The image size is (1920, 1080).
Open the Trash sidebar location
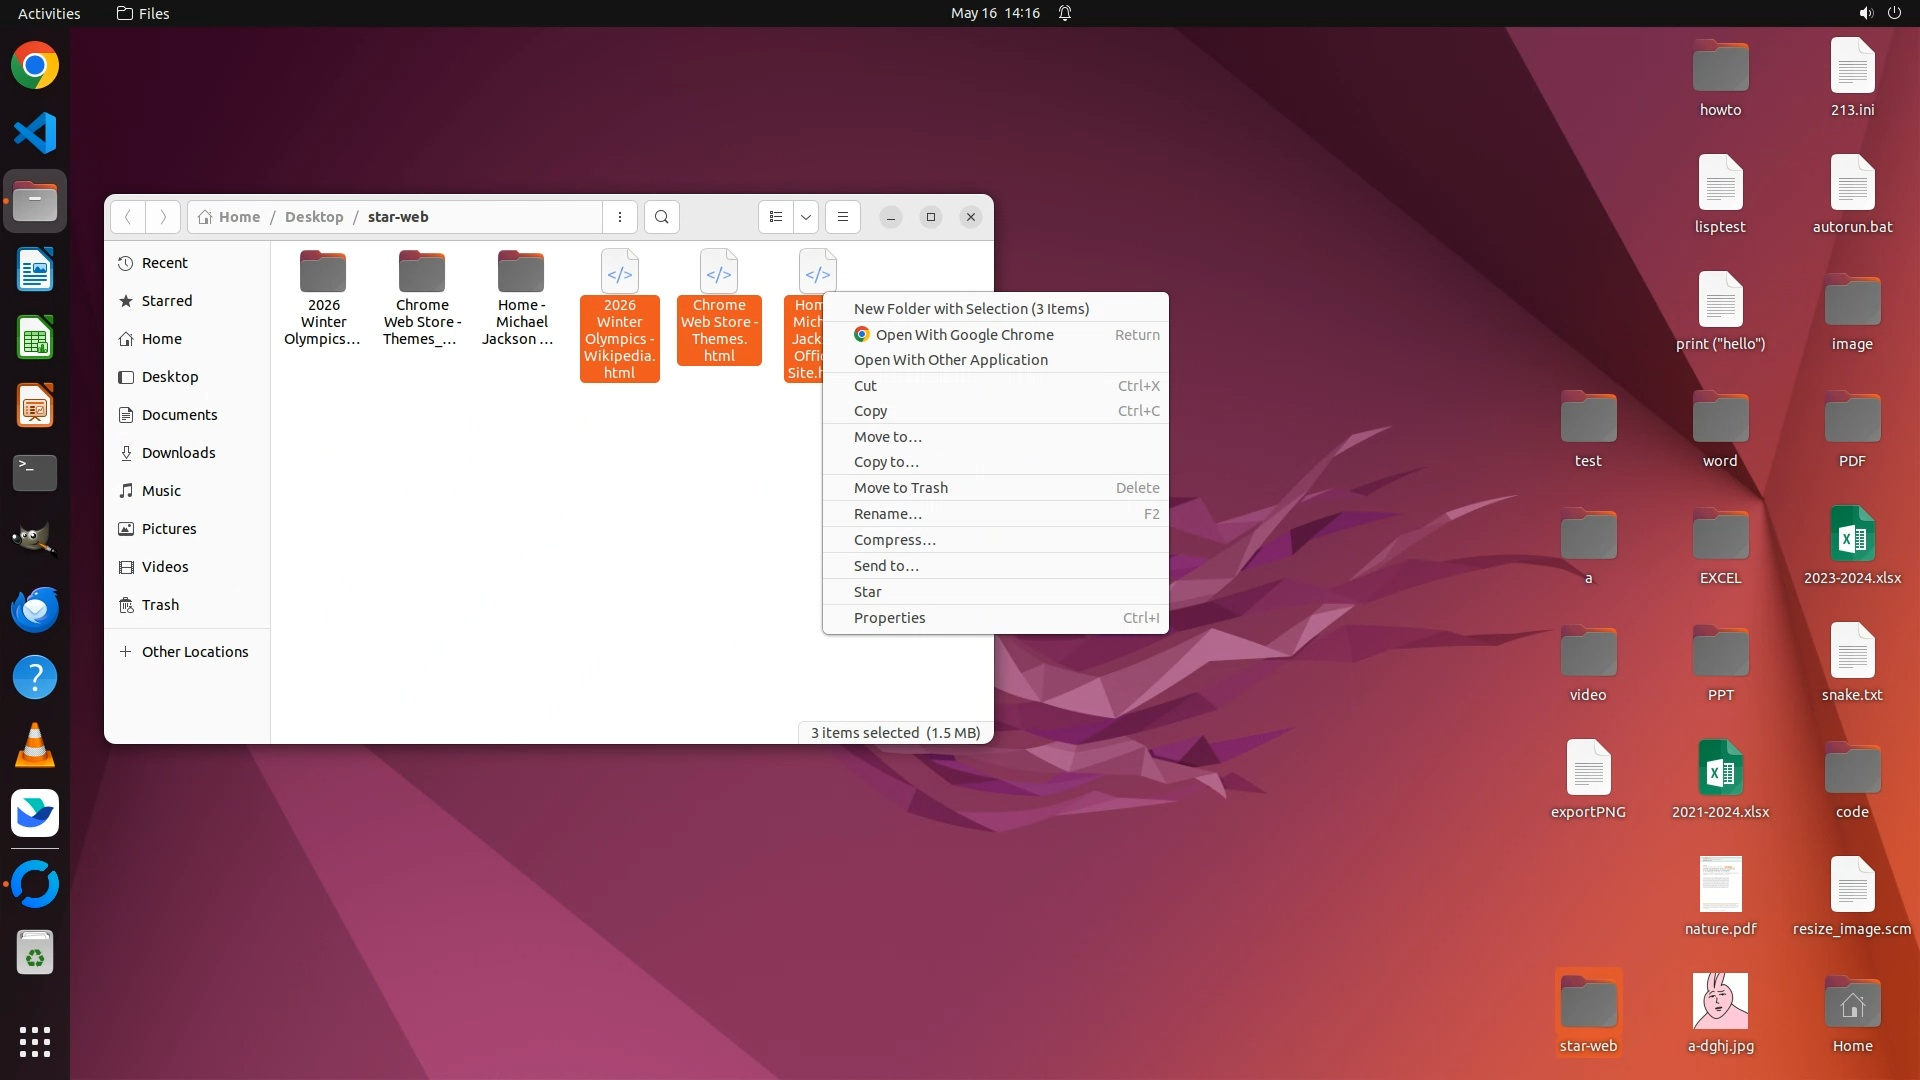tap(160, 605)
